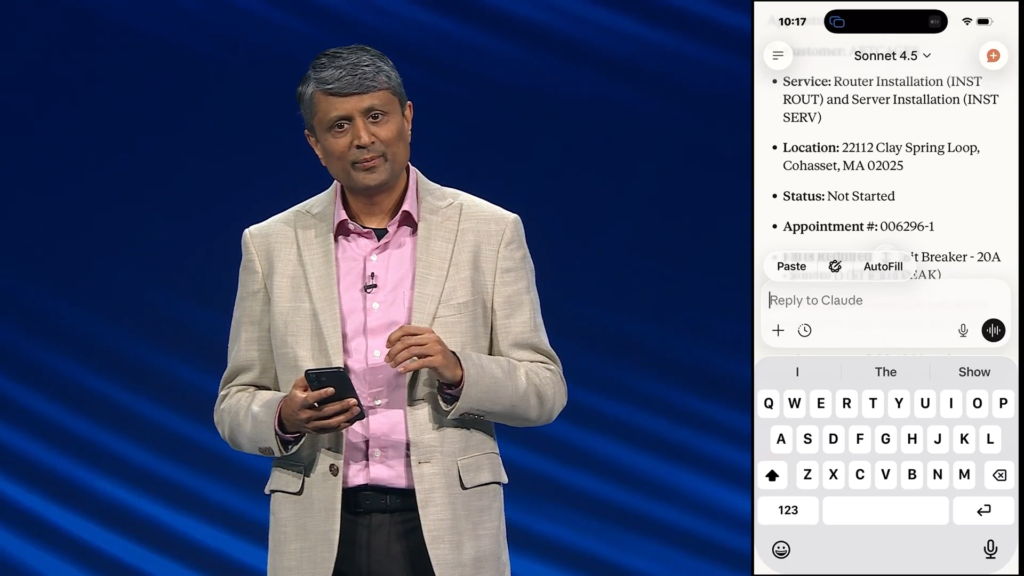Tap the scan text icon in popup
Image resolution: width=1024 pixels, height=576 pixels.
835,266
